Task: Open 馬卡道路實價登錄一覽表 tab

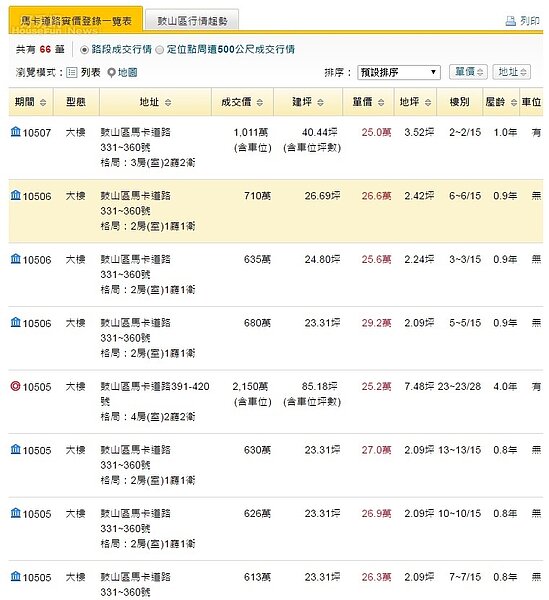Action: point(76,20)
